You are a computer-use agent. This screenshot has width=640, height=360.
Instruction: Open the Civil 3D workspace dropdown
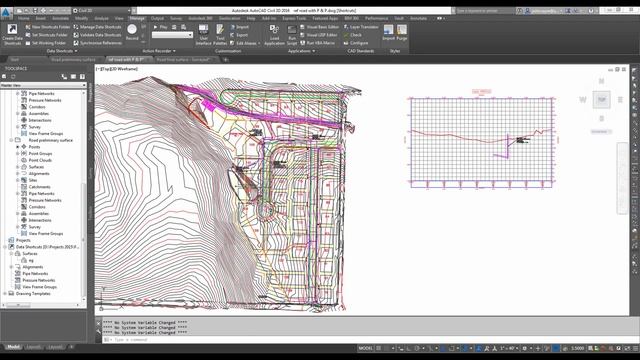(102, 11)
